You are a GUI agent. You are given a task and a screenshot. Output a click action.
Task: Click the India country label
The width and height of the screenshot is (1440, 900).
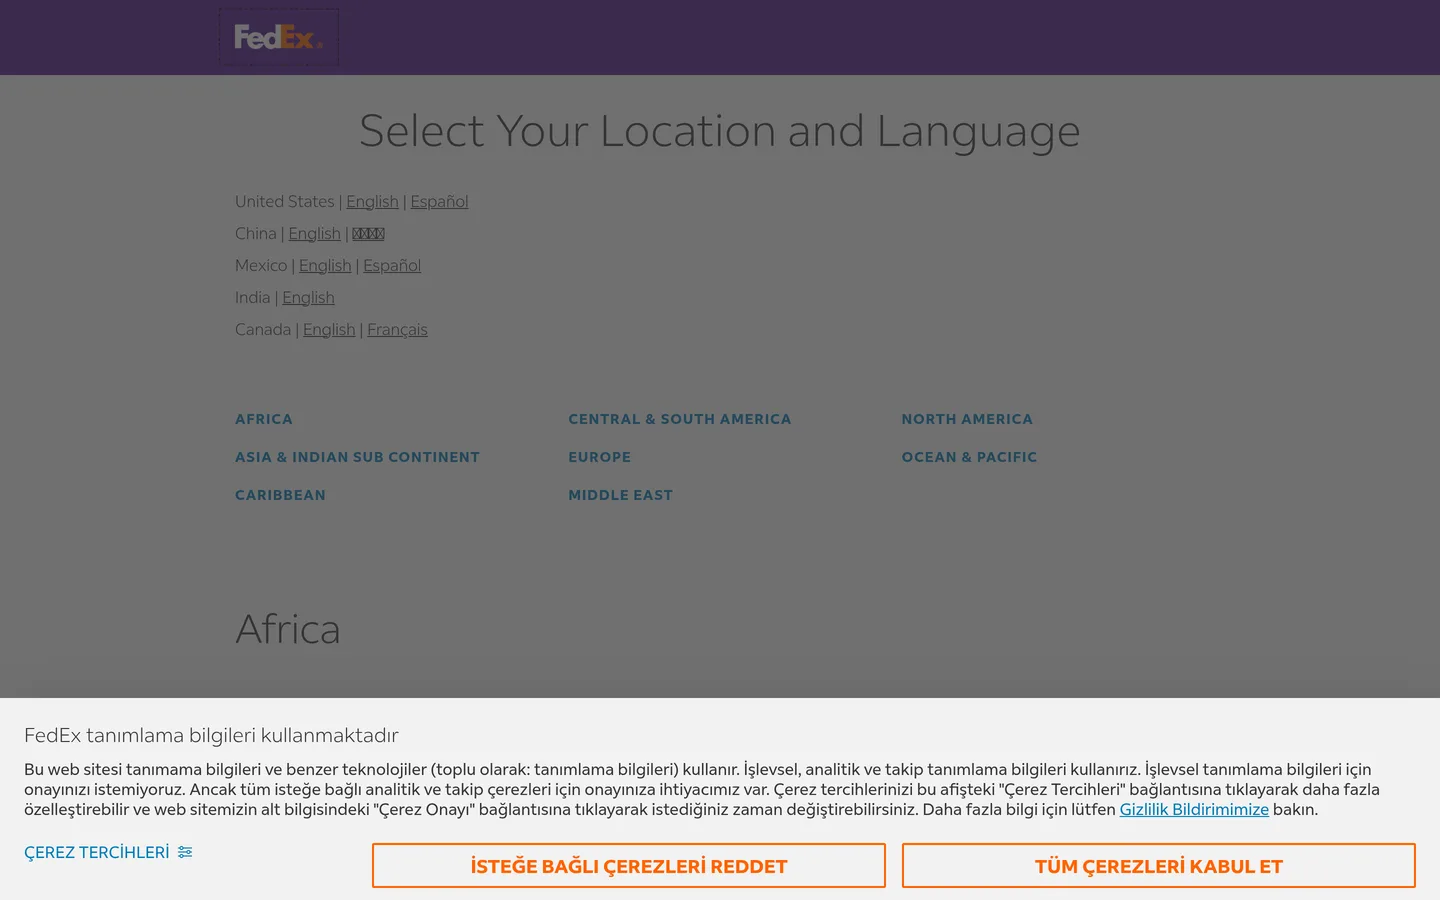point(252,298)
